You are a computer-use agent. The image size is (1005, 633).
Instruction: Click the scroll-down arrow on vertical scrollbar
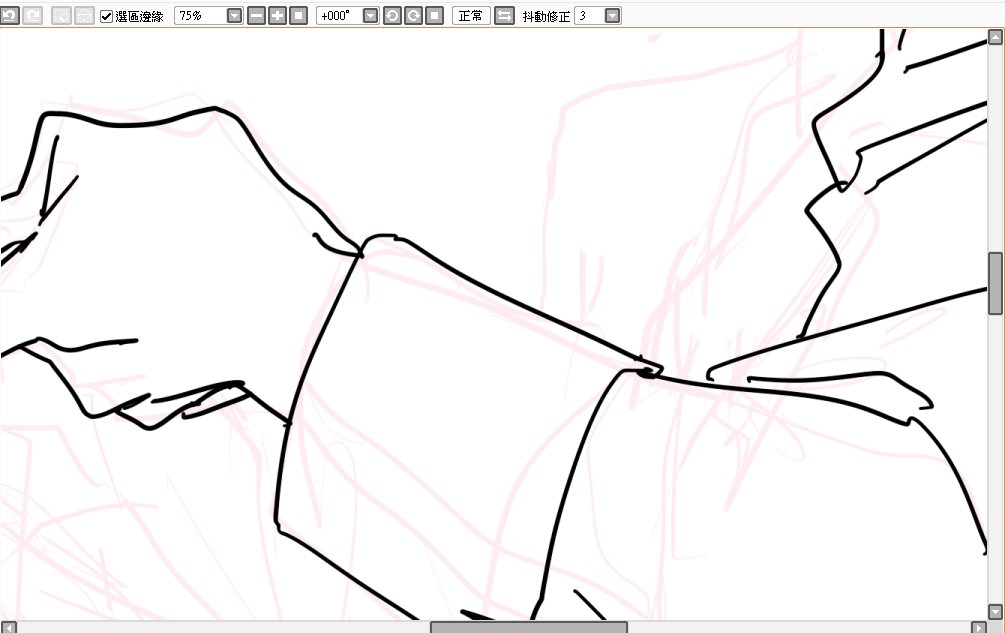995,610
